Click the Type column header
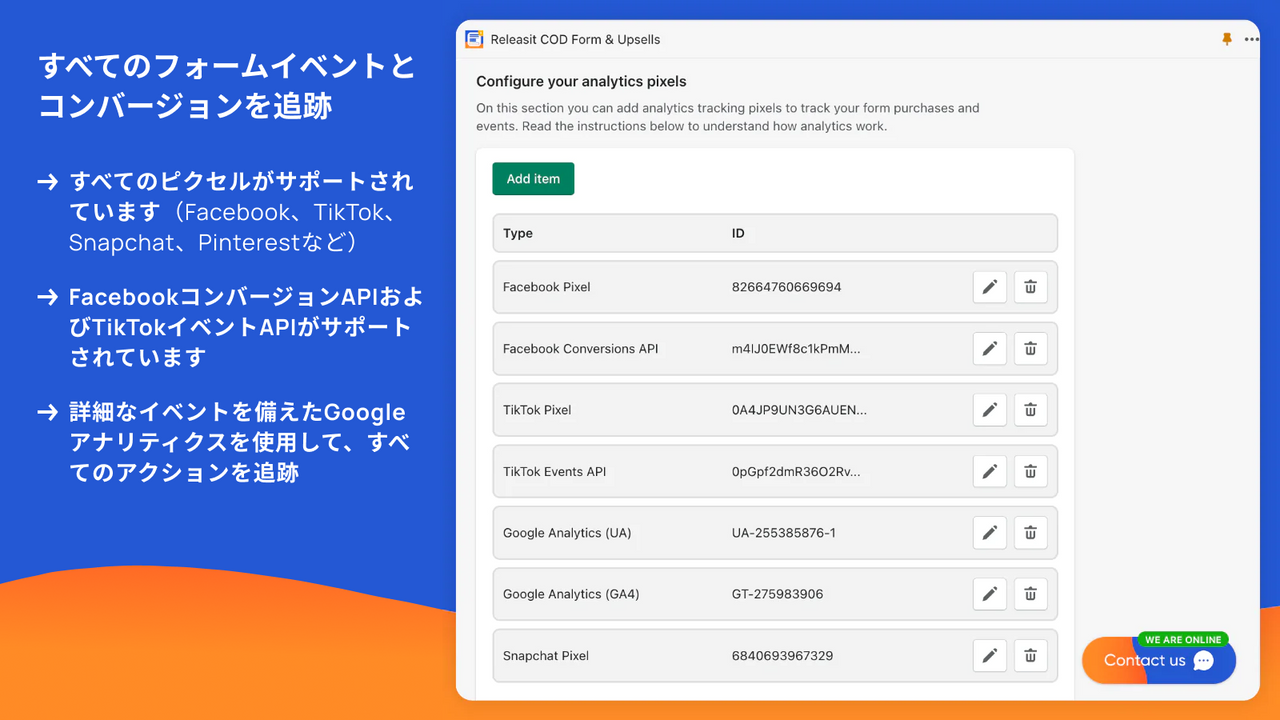The height and width of the screenshot is (720, 1280). (518, 233)
